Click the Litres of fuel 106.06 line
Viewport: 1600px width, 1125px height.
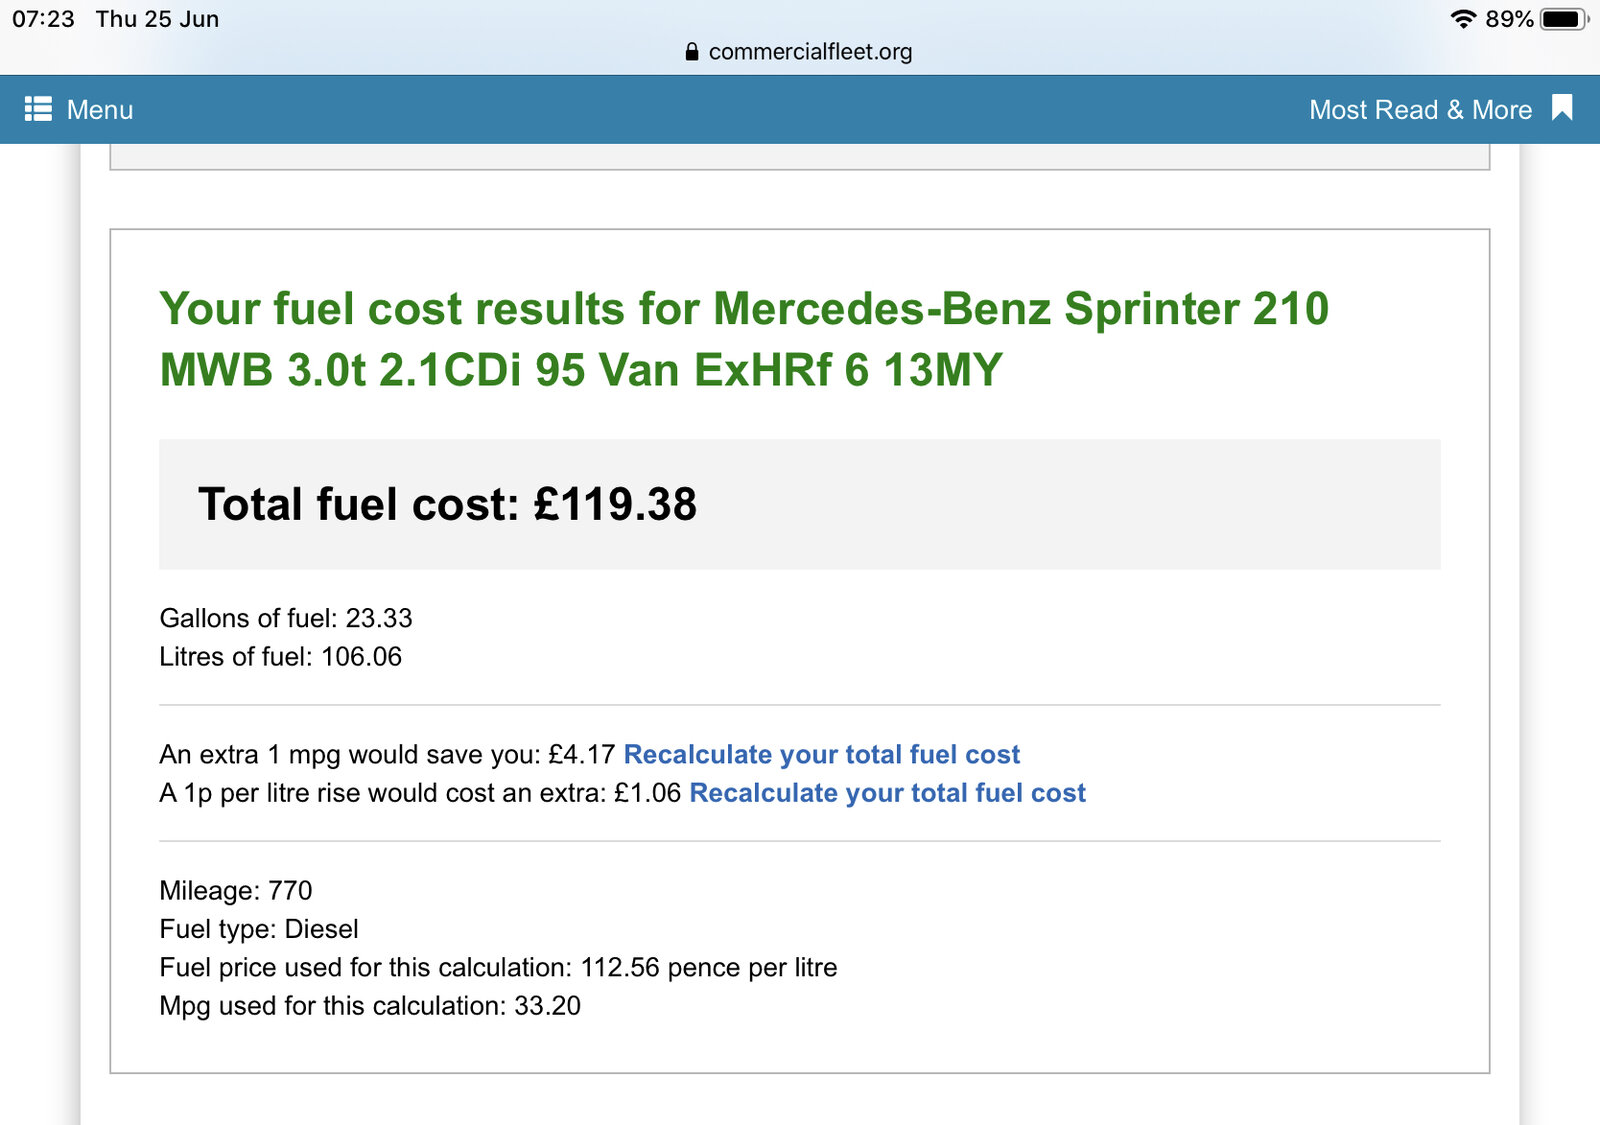(280, 657)
